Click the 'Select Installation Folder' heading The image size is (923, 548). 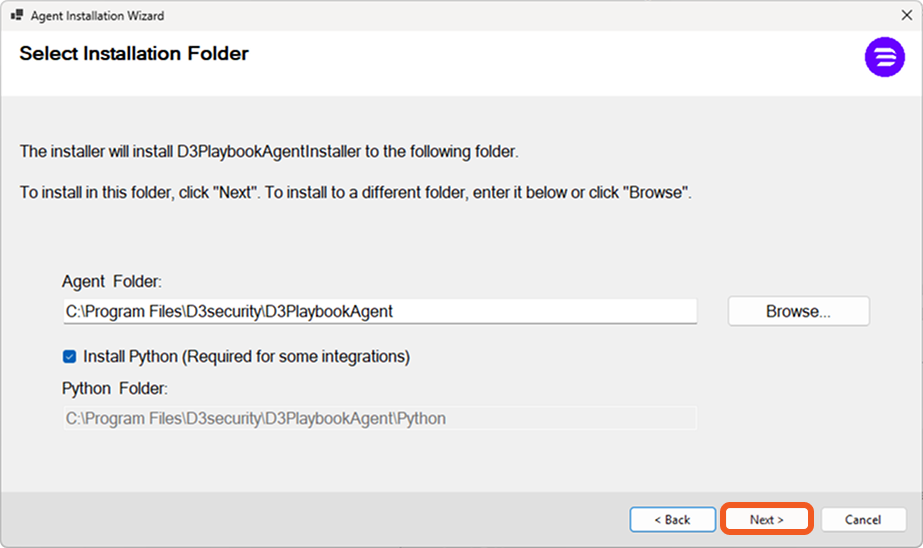pos(134,54)
